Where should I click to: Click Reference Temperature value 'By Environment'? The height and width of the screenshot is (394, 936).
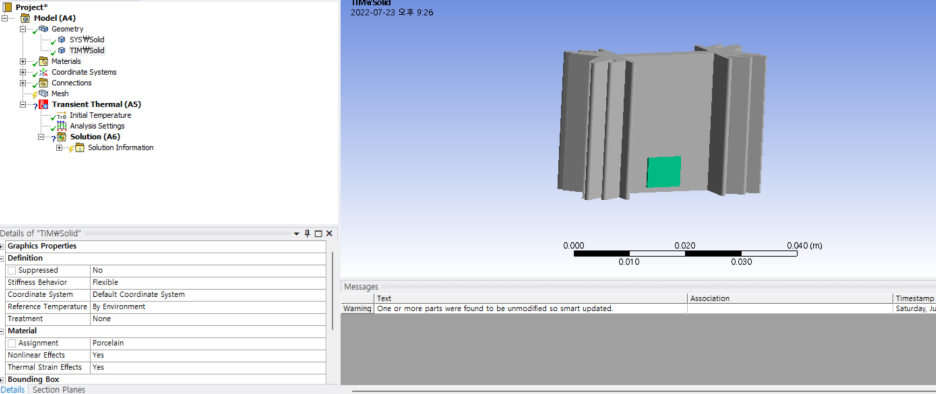(208, 306)
